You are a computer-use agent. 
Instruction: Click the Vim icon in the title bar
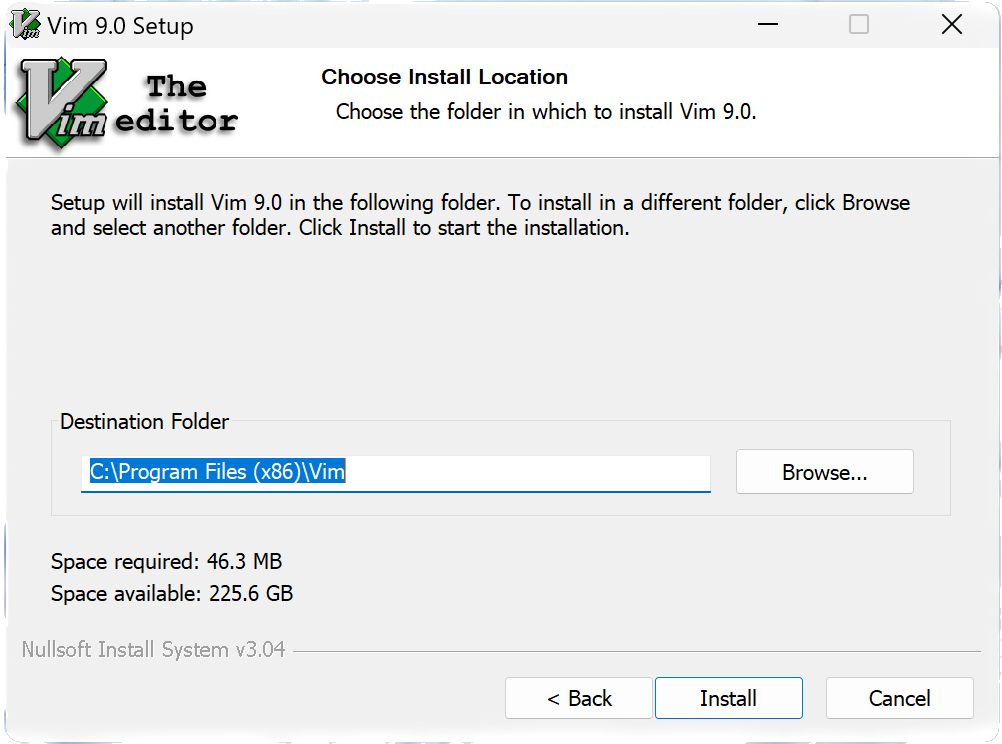click(26, 25)
